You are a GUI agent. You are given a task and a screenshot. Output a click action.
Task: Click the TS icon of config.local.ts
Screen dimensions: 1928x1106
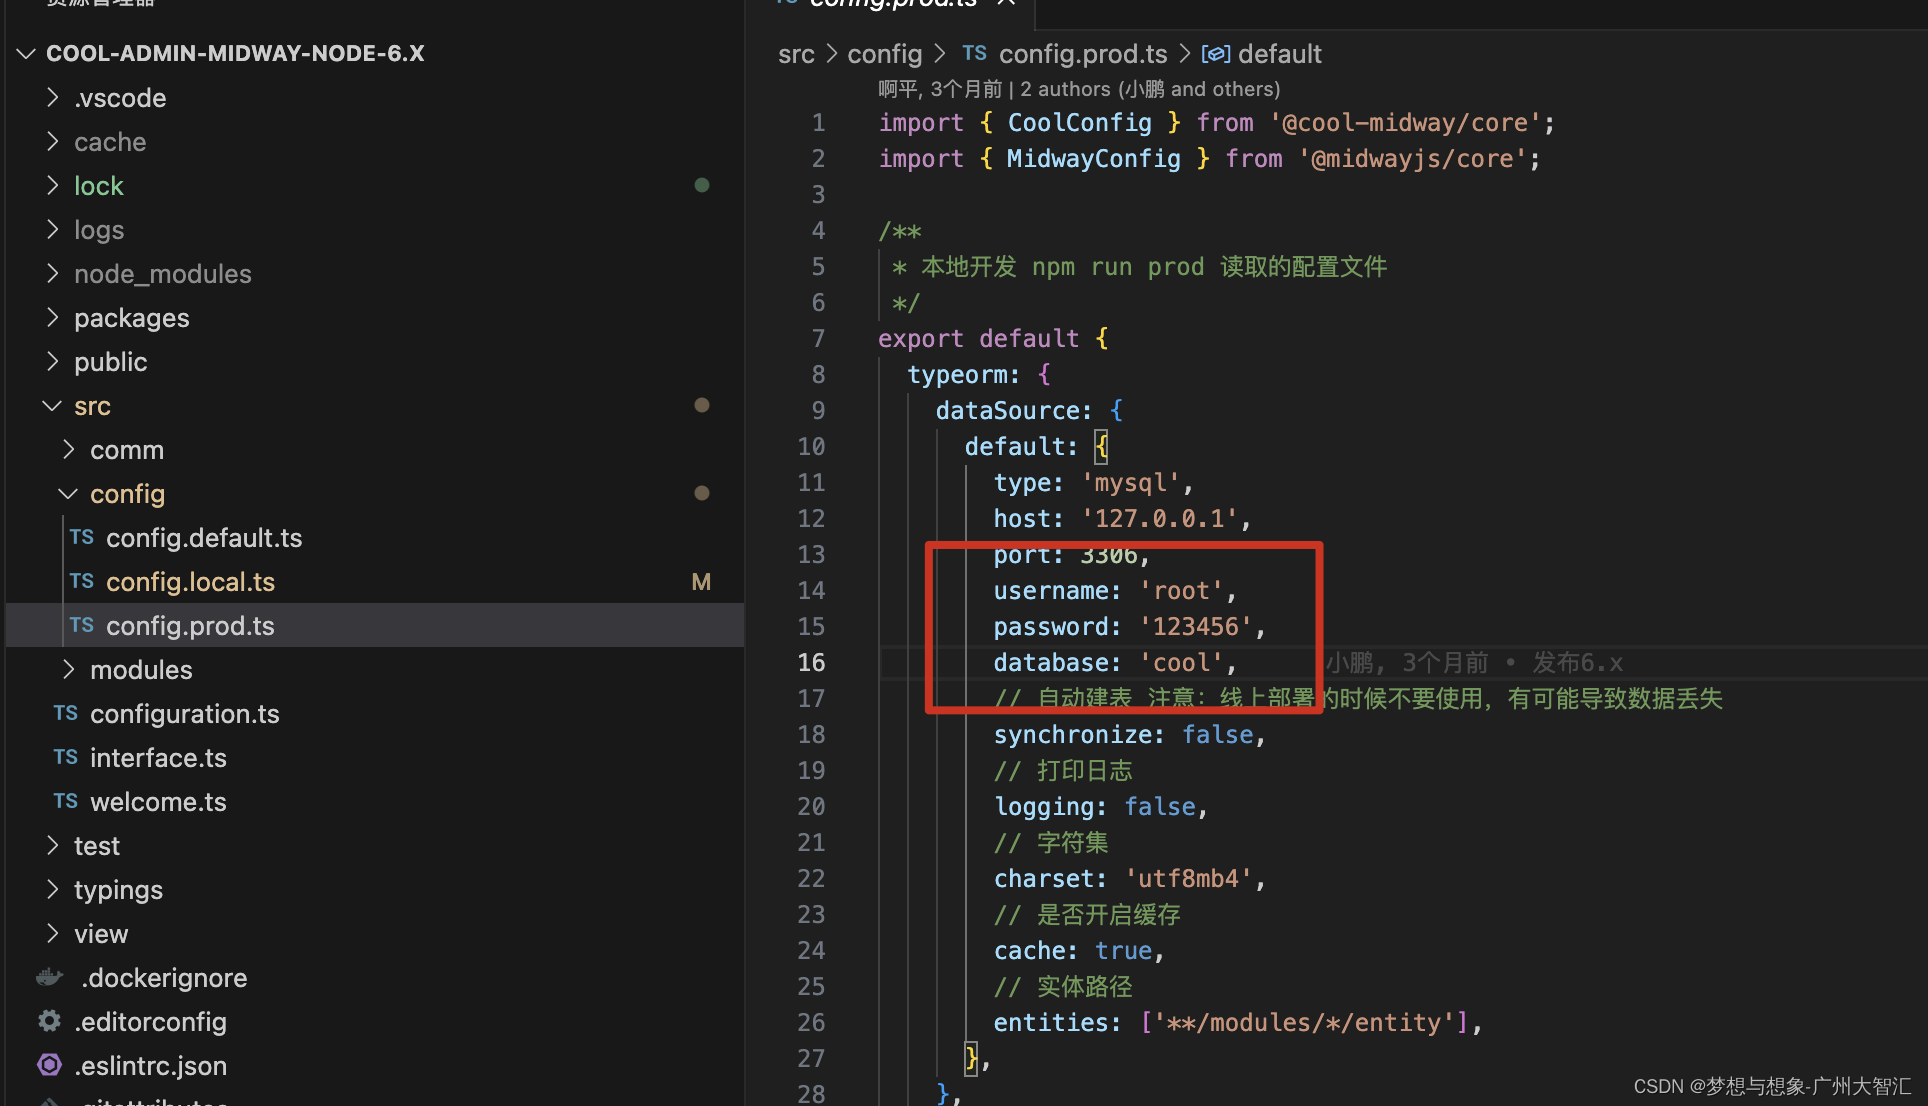82,581
